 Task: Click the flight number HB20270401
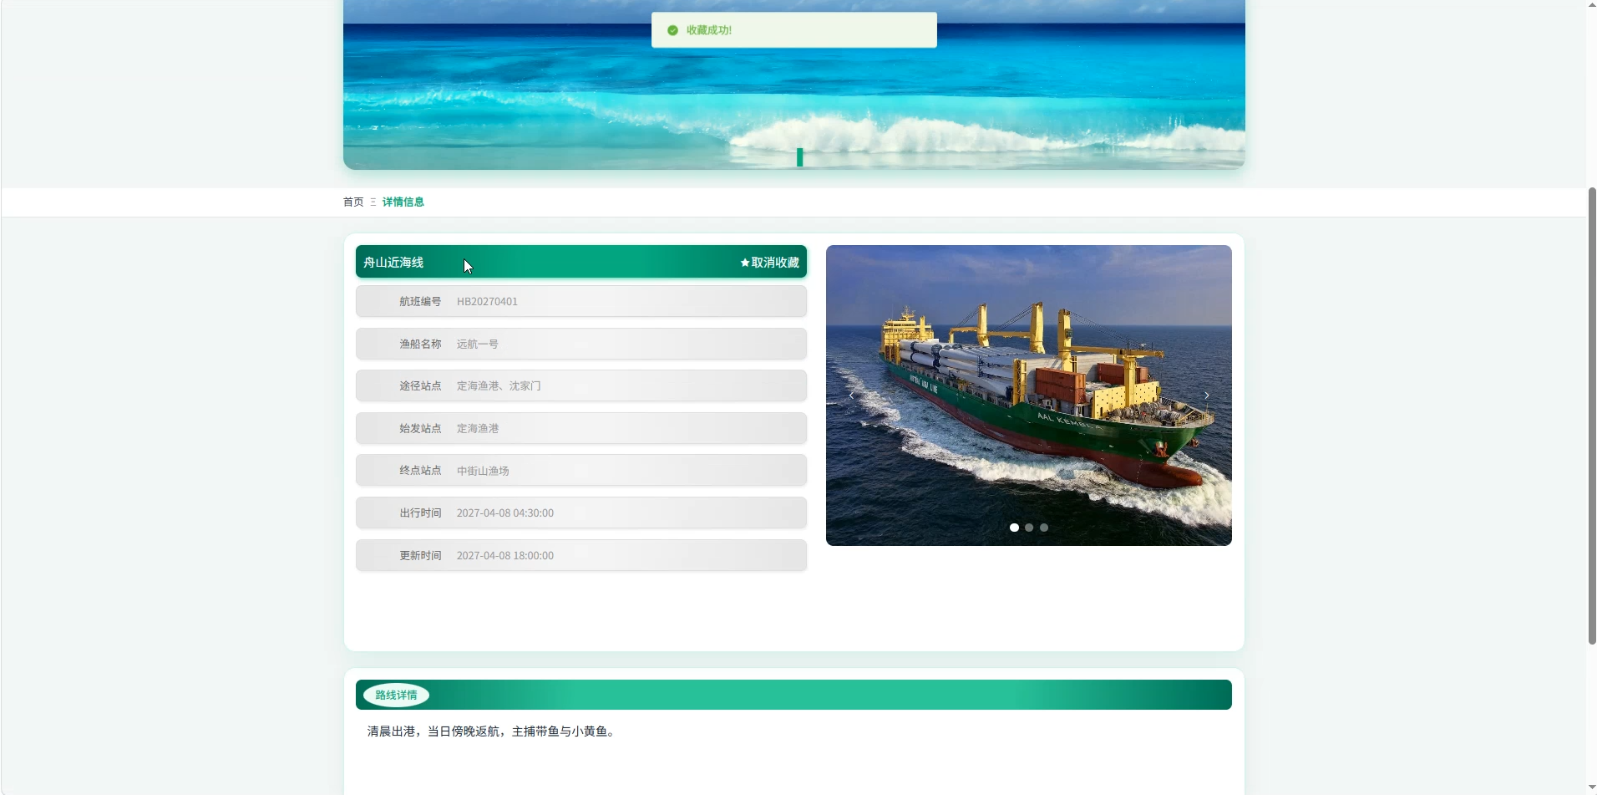pyautogui.click(x=487, y=301)
